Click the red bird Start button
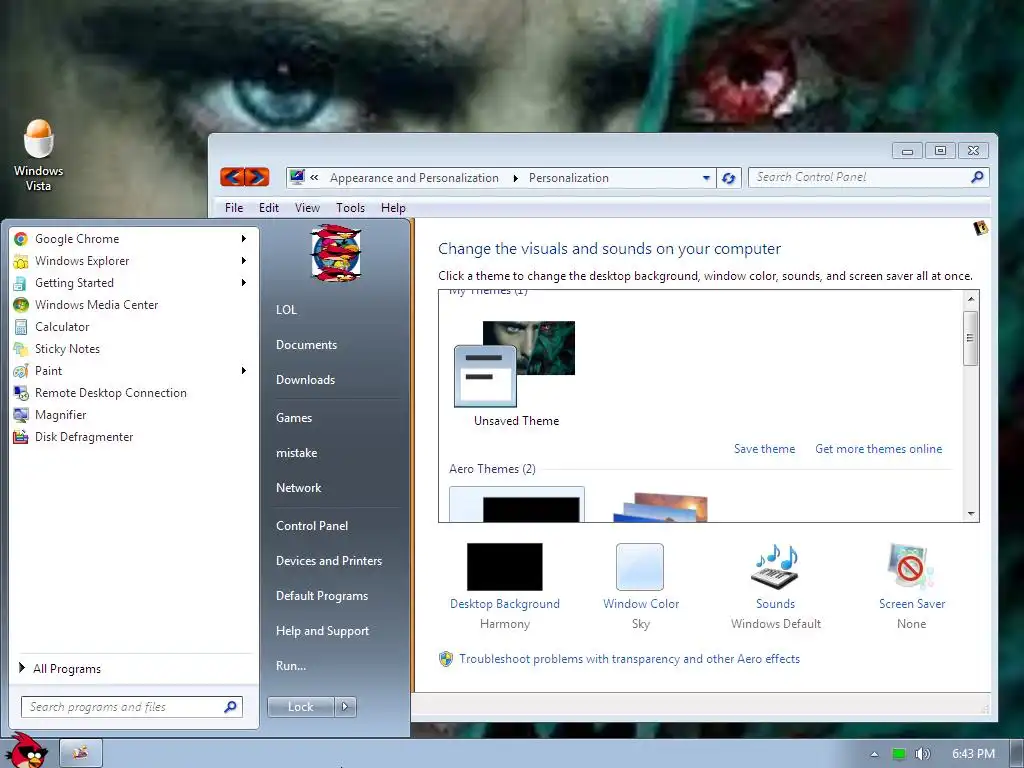Viewport: 1024px width, 768px height. click(x=27, y=751)
